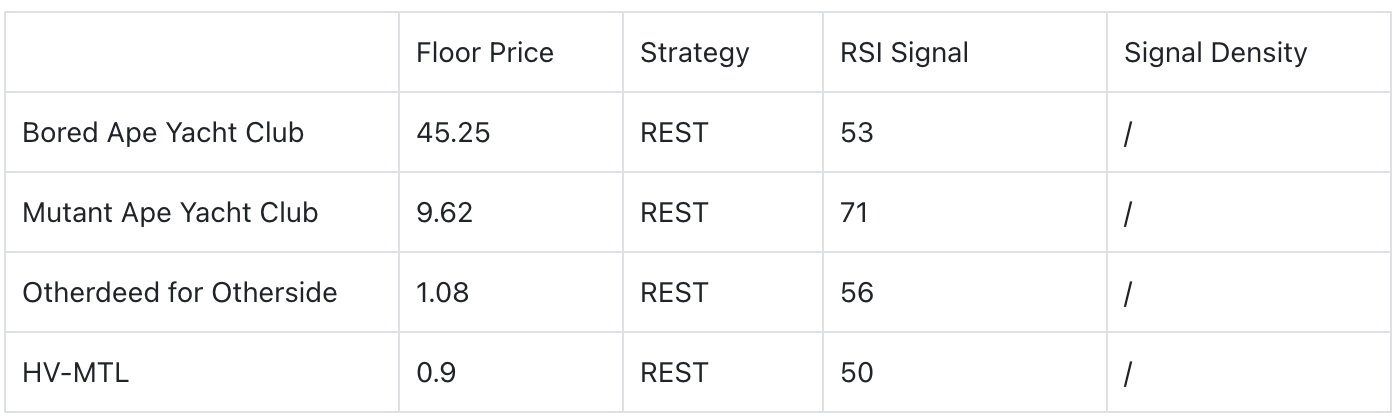The width and height of the screenshot is (1398, 420).
Task: Select the HV-MTL row label
Action: coord(75,372)
